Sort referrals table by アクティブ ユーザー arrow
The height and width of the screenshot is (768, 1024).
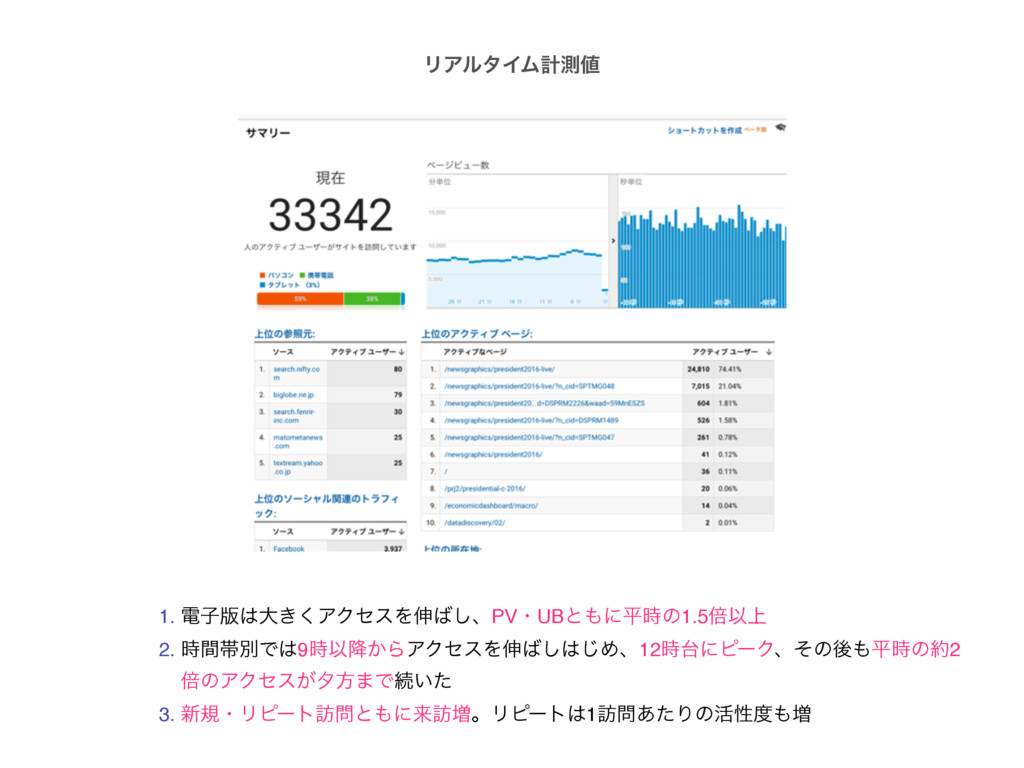tap(402, 352)
